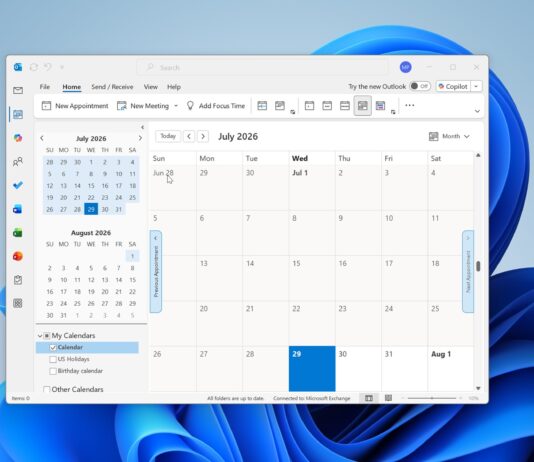The height and width of the screenshot is (462, 534).
Task: Switch to Normal view in status bar
Action: pyautogui.click(x=369, y=398)
